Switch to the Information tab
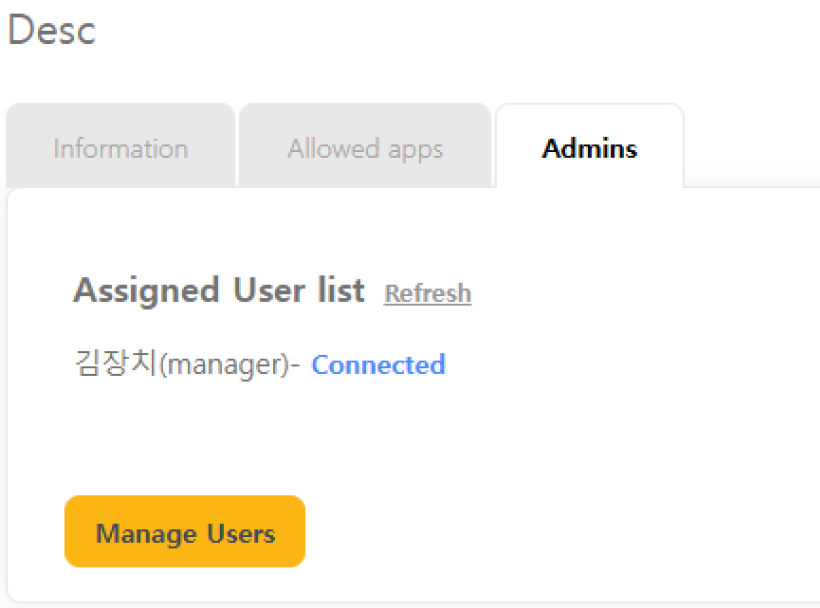820x608 pixels. click(x=120, y=149)
